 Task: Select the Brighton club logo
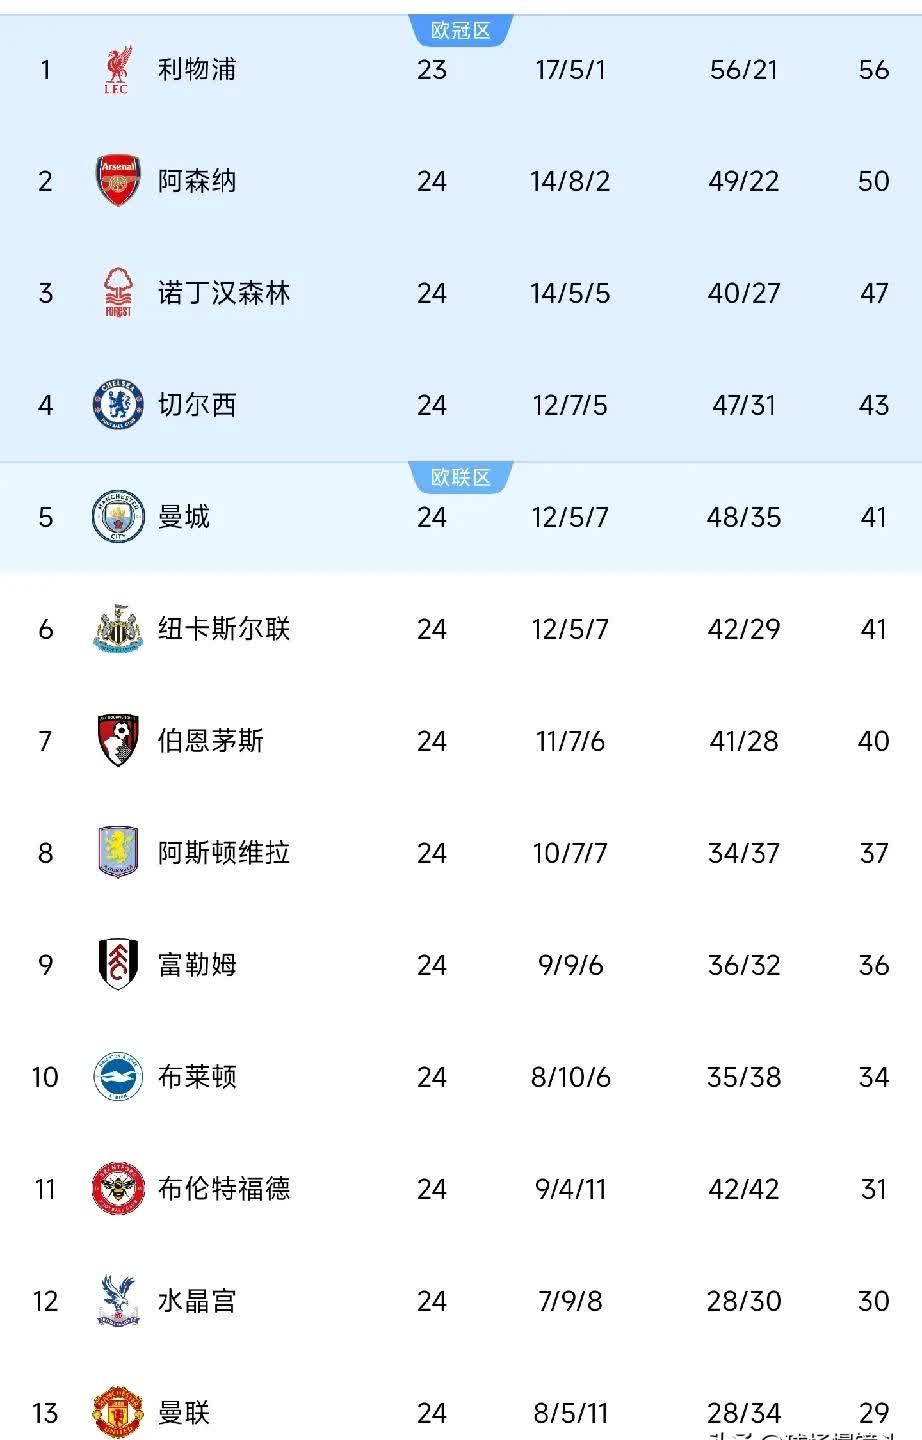pyautogui.click(x=118, y=1077)
